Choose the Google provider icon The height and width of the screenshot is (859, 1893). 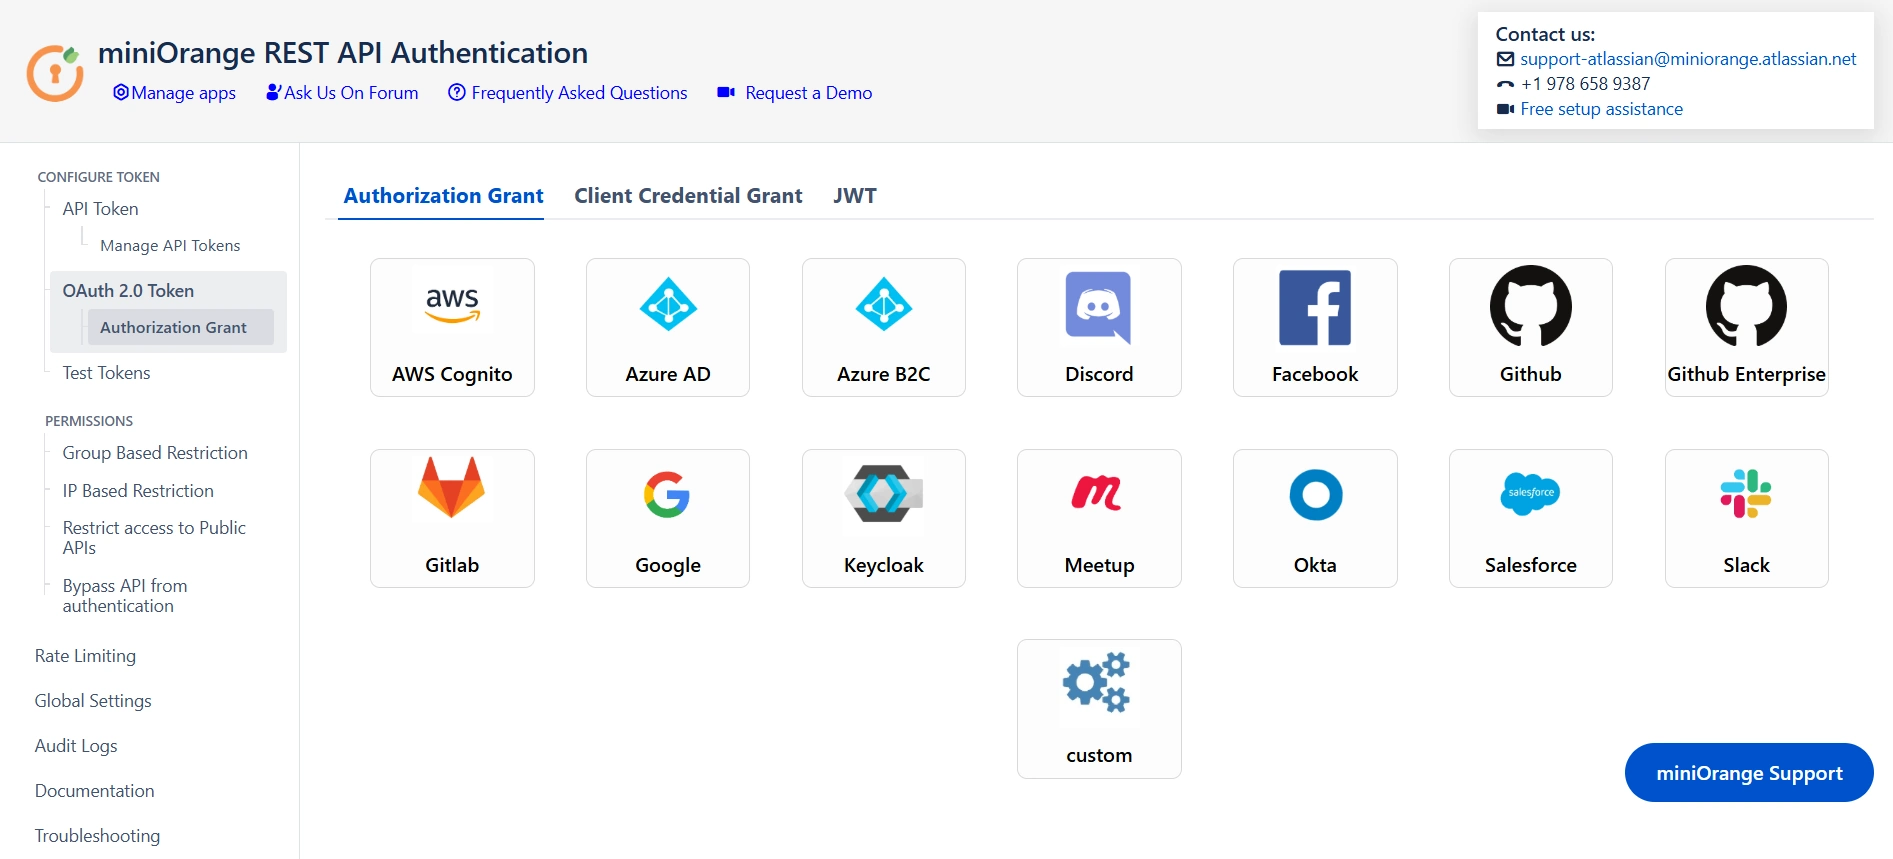(668, 494)
